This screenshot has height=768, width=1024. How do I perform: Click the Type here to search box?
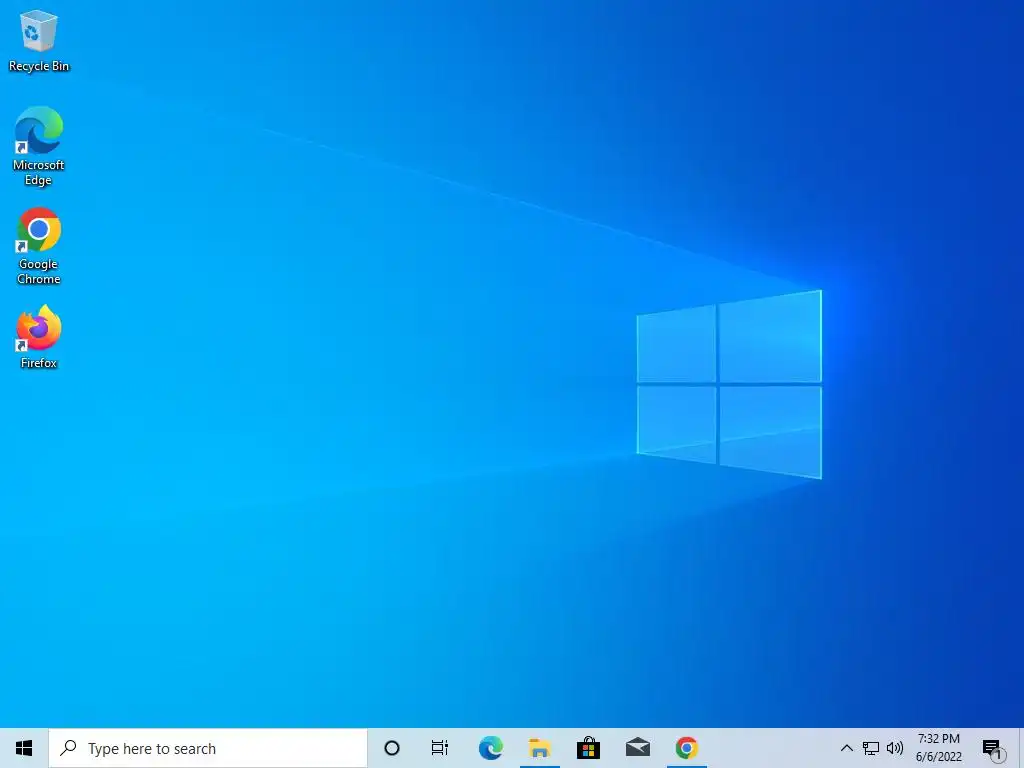[208, 748]
